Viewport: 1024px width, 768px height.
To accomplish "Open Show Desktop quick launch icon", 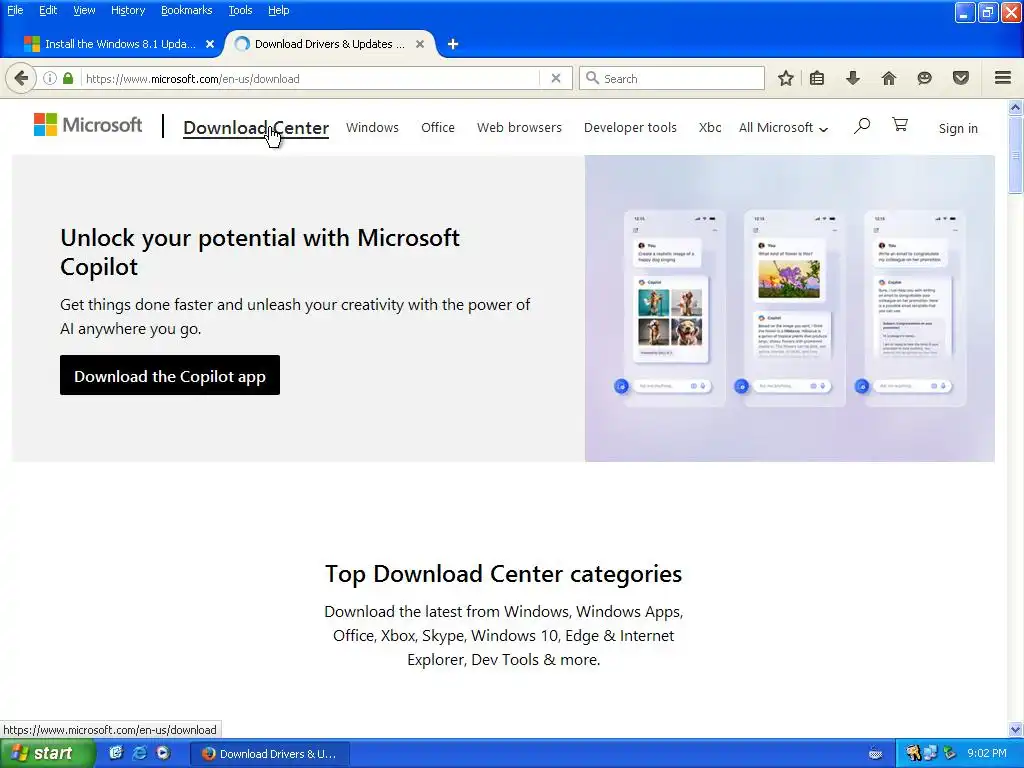I will pos(116,753).
